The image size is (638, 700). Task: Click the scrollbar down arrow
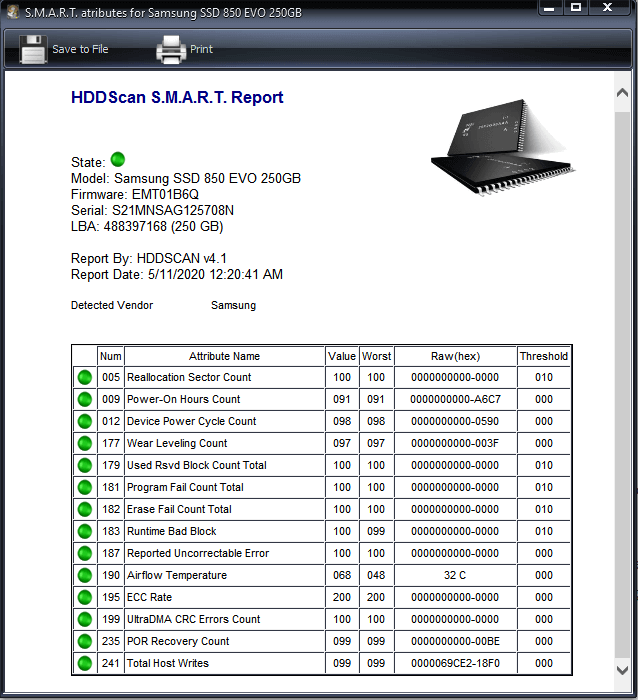point(622,670)
